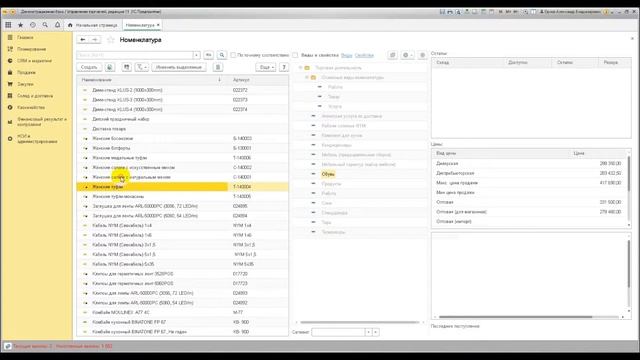Image resolution: width=640 pixels, height=360 pixels.
Task: Open the History clock icon
Action: [33, 25]
